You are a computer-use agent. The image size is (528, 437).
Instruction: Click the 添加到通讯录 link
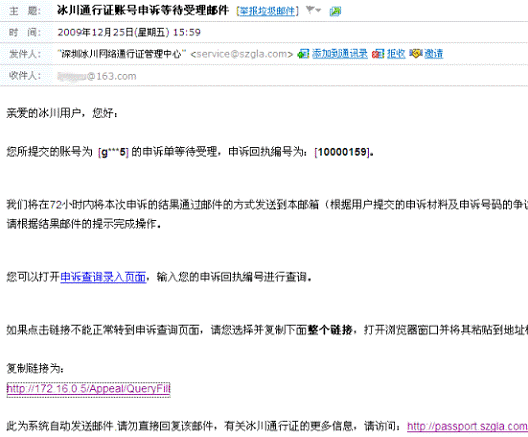pyautogui.click(x=339, y=54)
